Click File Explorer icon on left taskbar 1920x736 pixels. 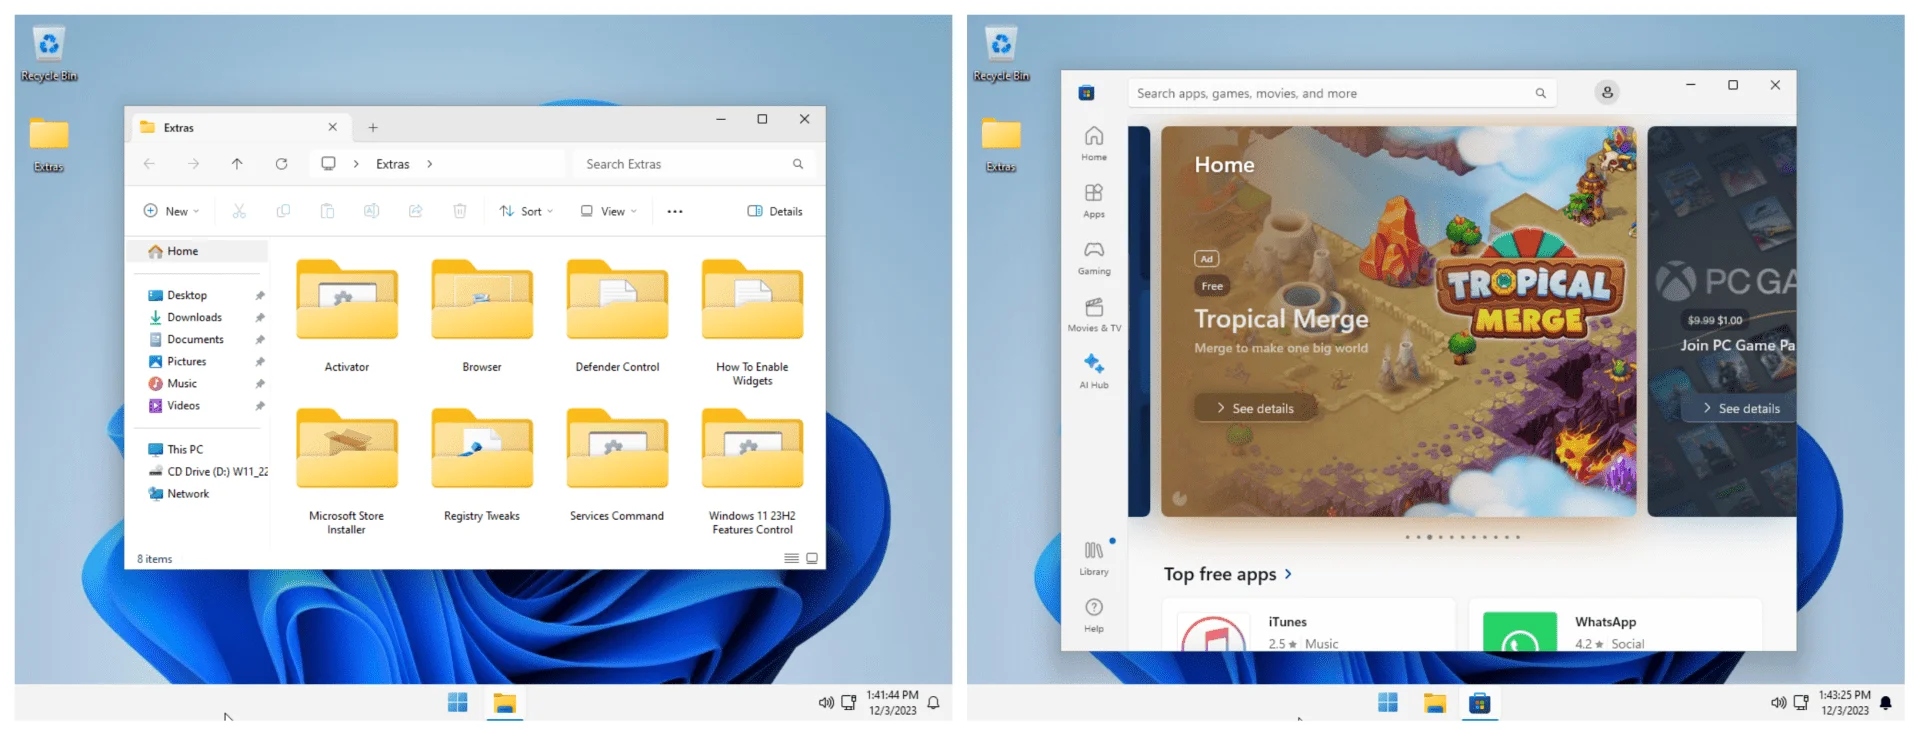coord(505,703)
